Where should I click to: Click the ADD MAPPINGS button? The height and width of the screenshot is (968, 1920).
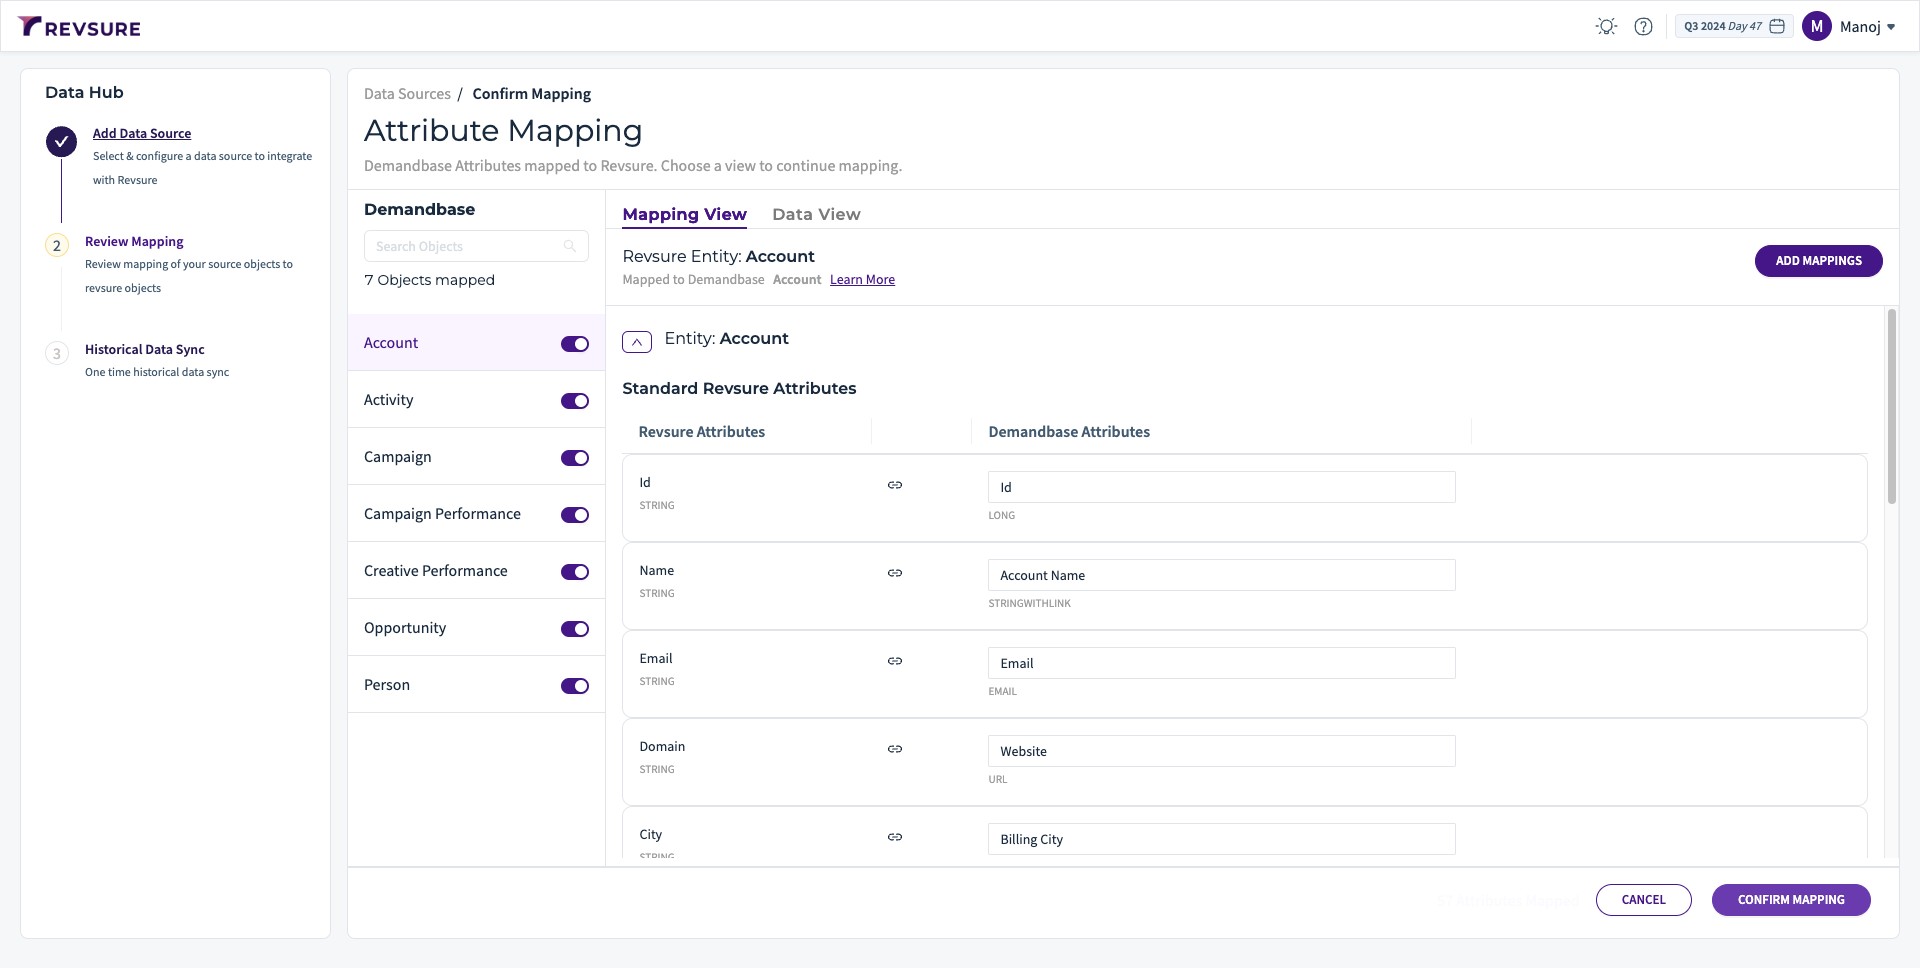1818,261
